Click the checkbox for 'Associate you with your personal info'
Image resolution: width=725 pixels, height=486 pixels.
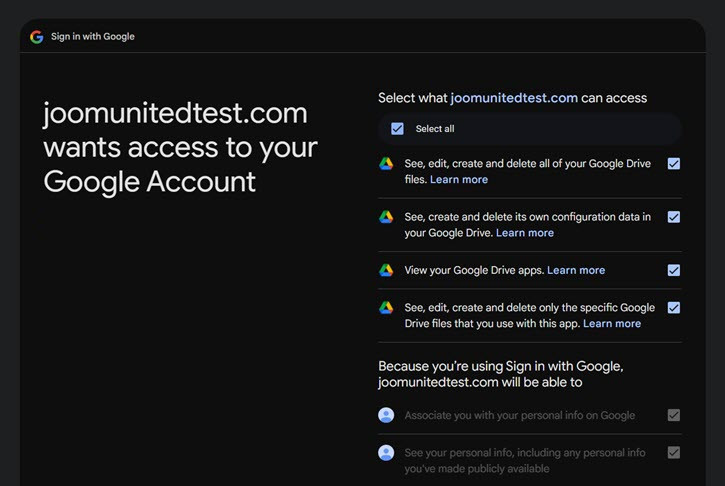click(674, 415)
